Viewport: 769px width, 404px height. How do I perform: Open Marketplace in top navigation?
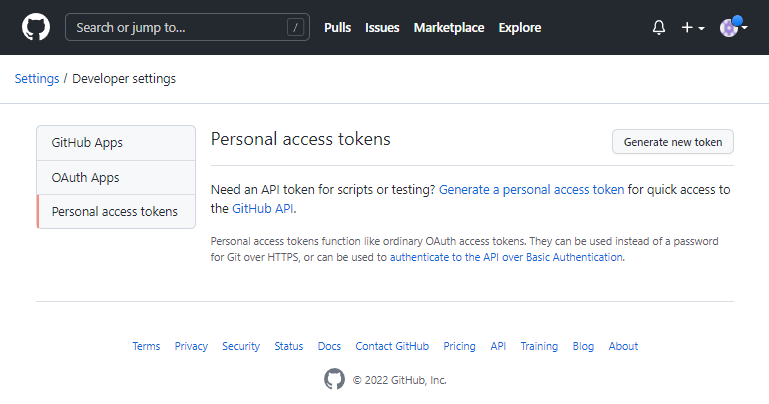(x=449, y=28)
